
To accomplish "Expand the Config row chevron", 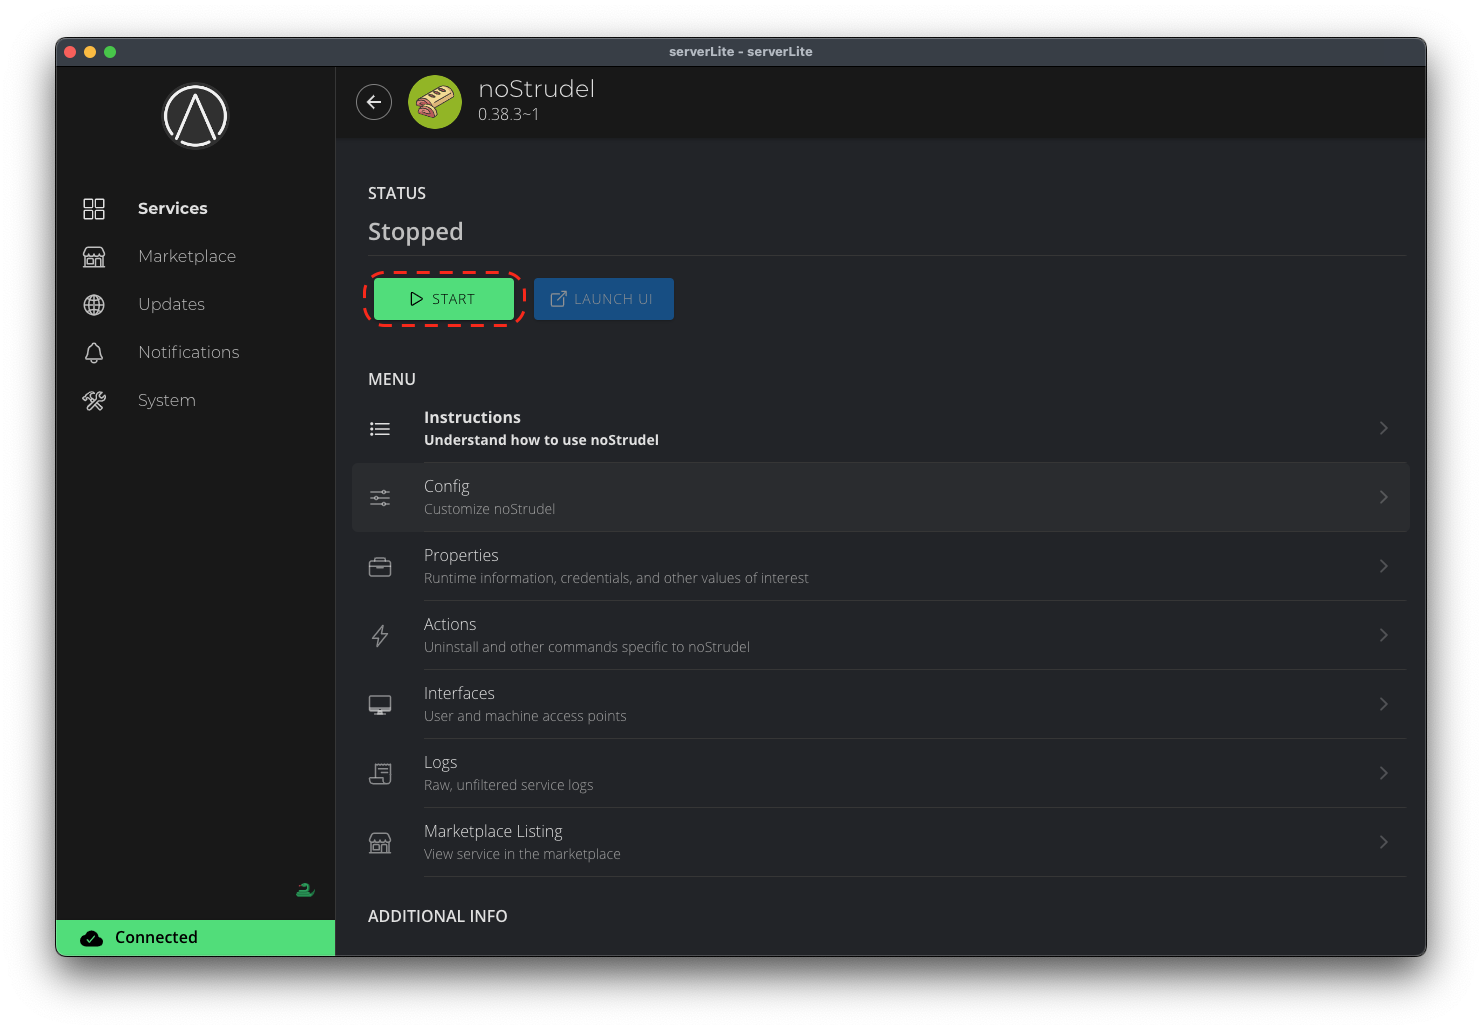I will [x=1383, y=497].
